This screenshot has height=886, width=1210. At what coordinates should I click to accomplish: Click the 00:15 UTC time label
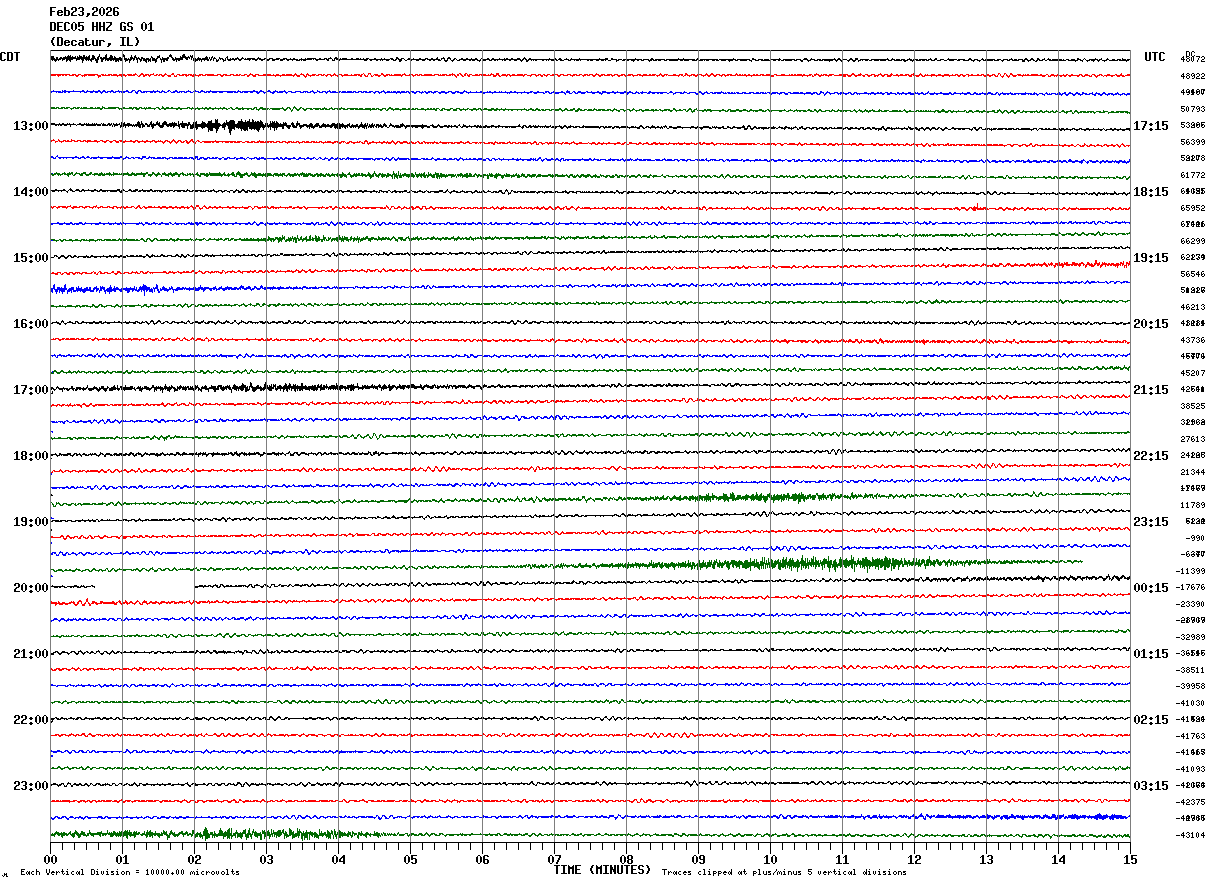(x=1151, y=588)
